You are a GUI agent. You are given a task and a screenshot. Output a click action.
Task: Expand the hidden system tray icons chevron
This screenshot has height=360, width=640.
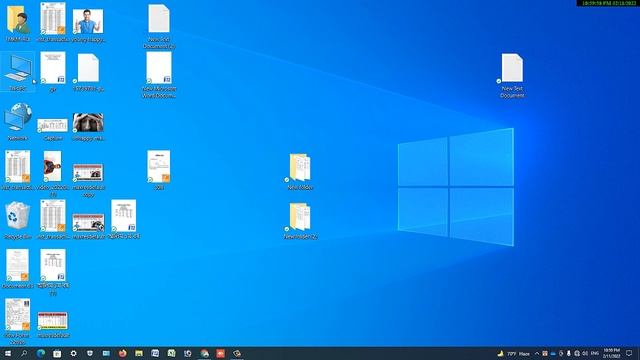click(537, 353)
